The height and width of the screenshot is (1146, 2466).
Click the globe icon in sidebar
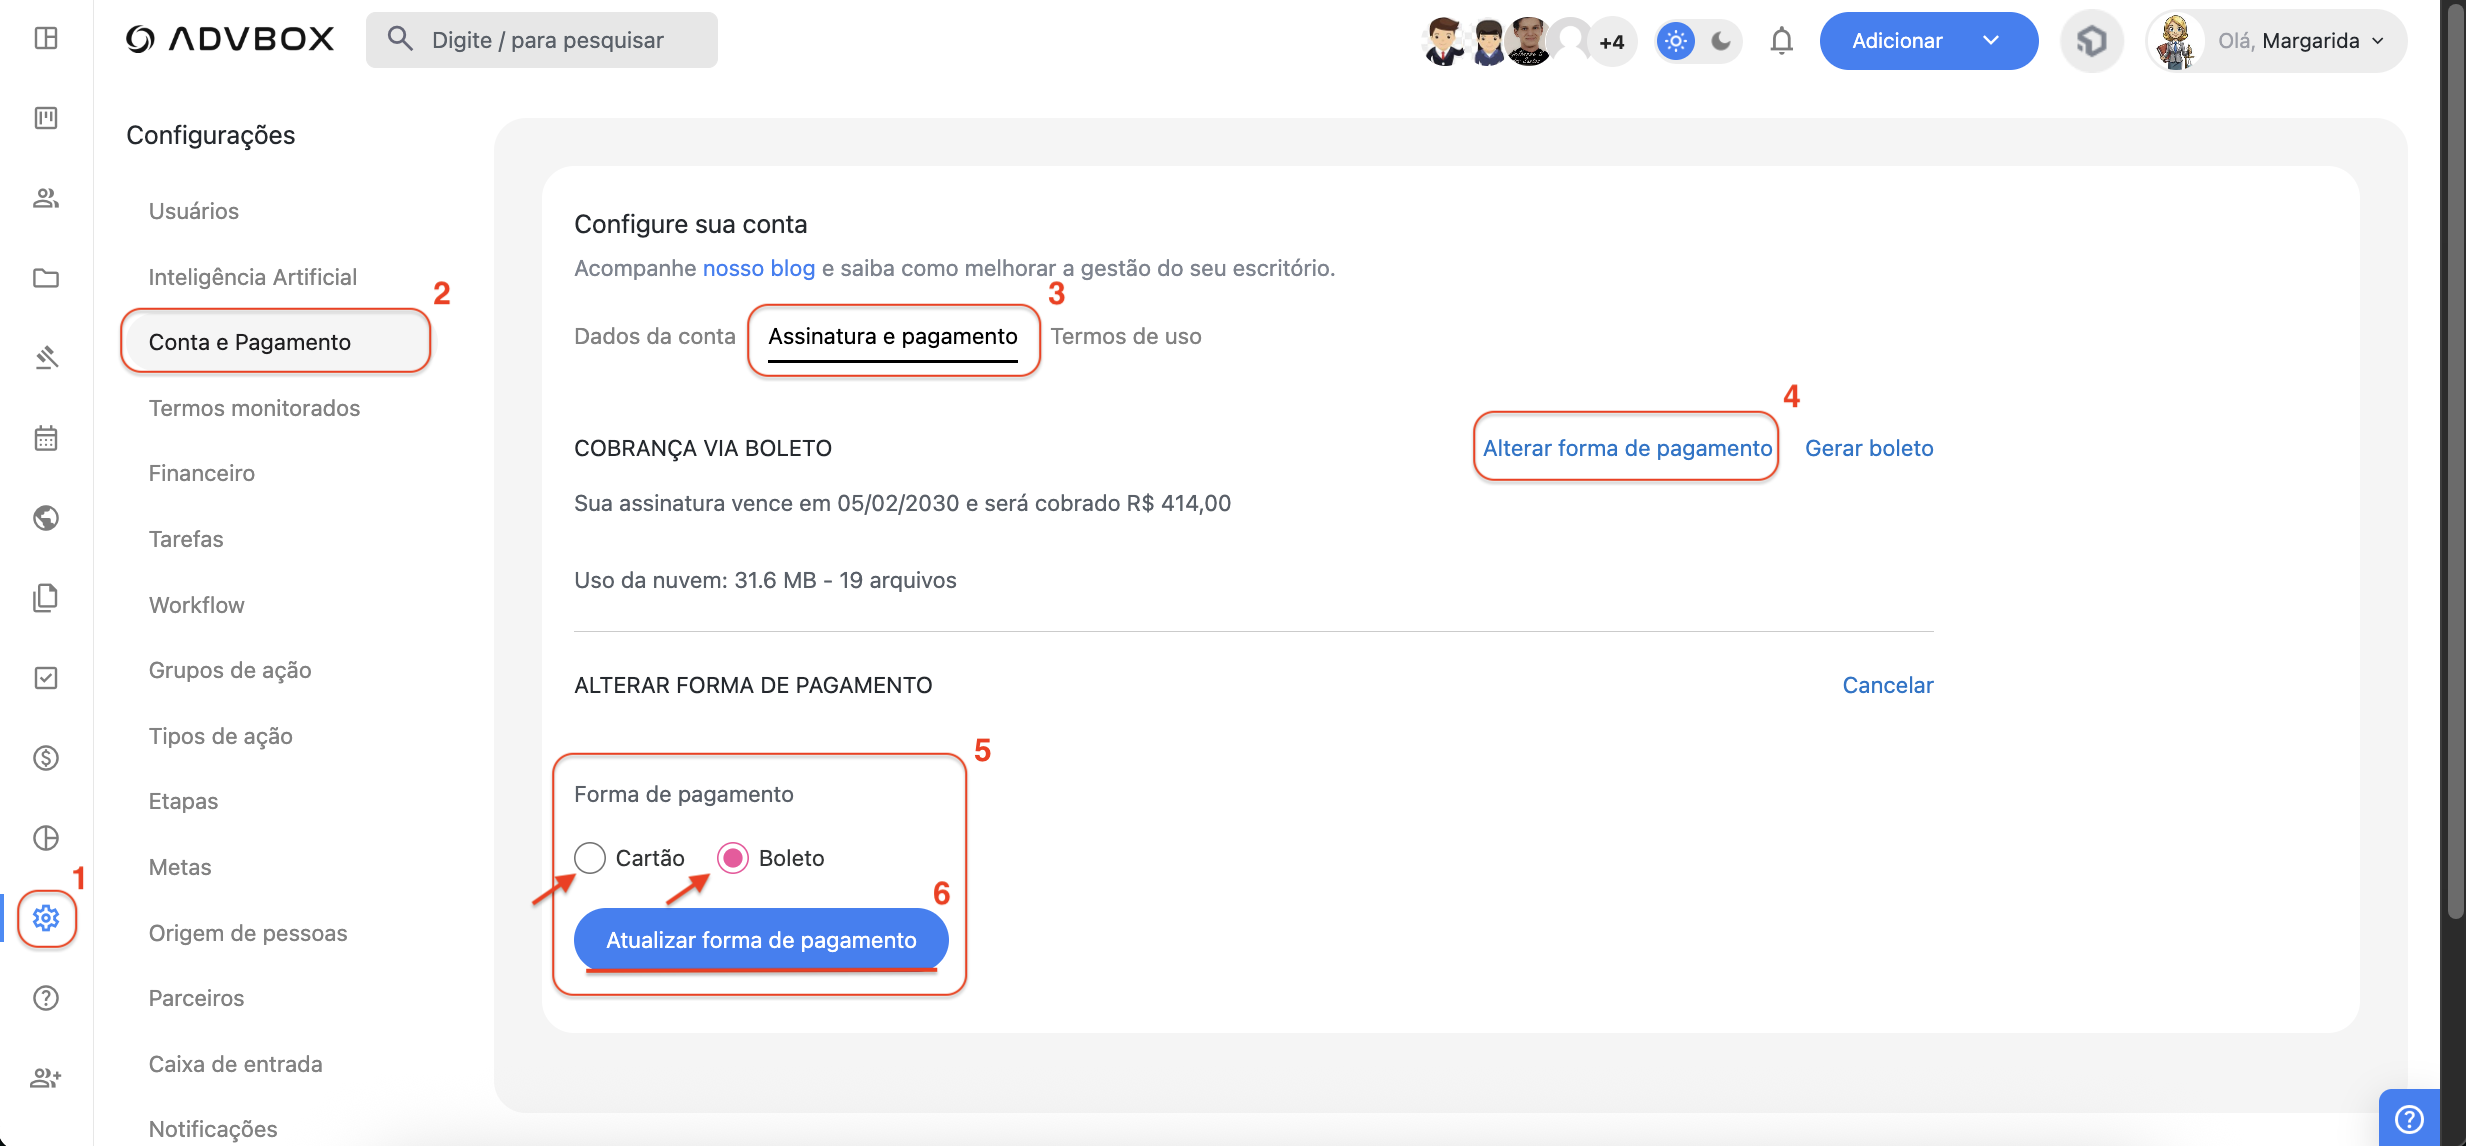click(x=46, y=518)
